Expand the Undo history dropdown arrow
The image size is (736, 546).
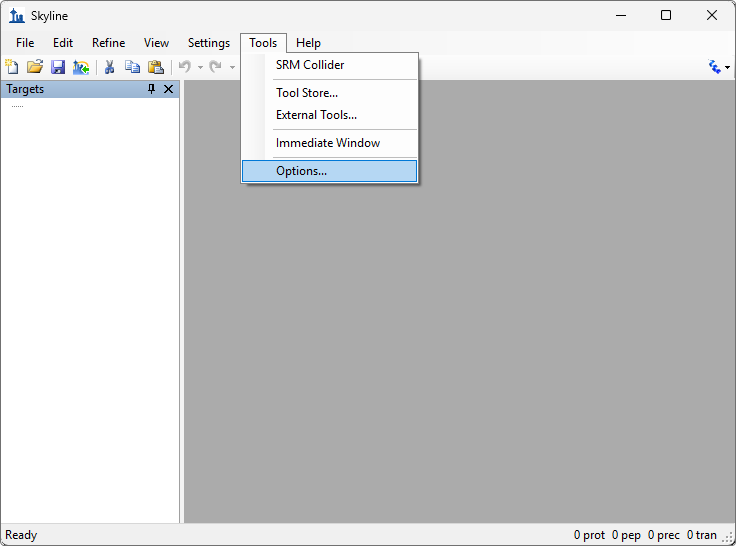200,68
